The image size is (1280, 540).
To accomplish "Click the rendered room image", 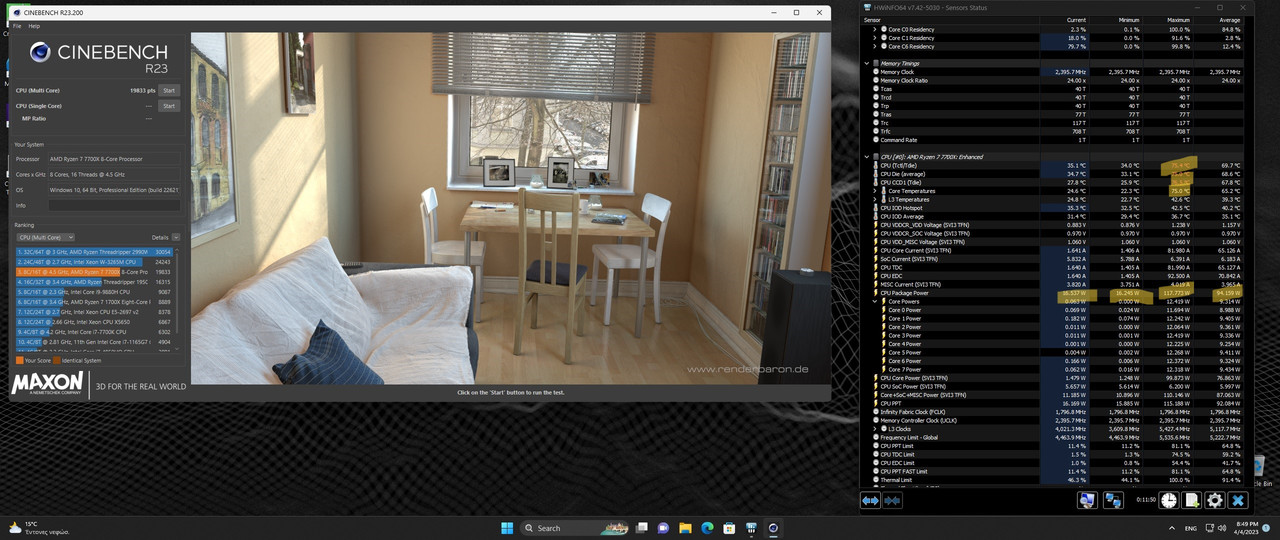I will click(x=510, y=208).
